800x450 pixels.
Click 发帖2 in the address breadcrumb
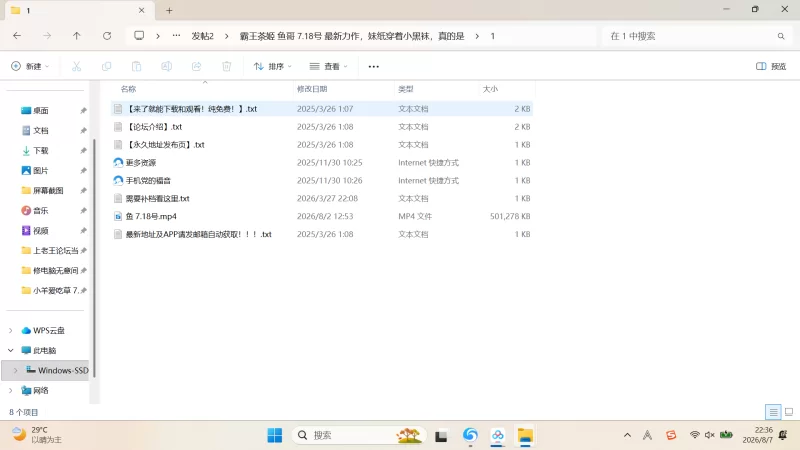pos(203,36)
